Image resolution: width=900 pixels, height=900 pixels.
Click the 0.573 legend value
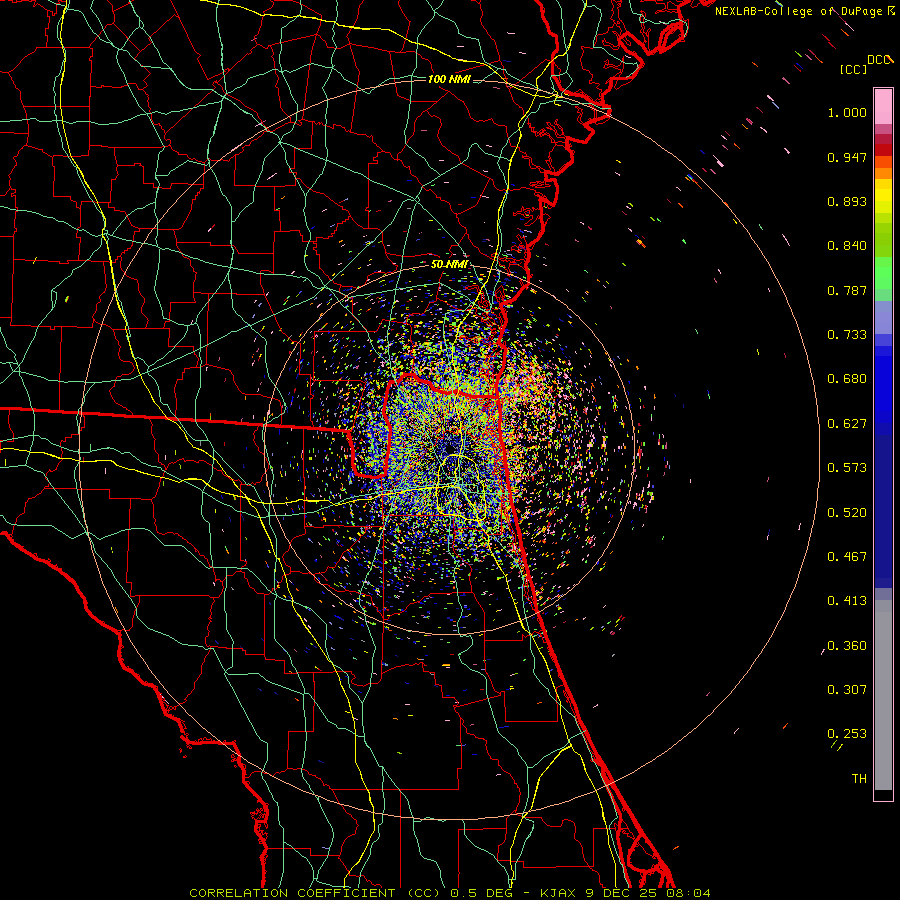[847, 468]
